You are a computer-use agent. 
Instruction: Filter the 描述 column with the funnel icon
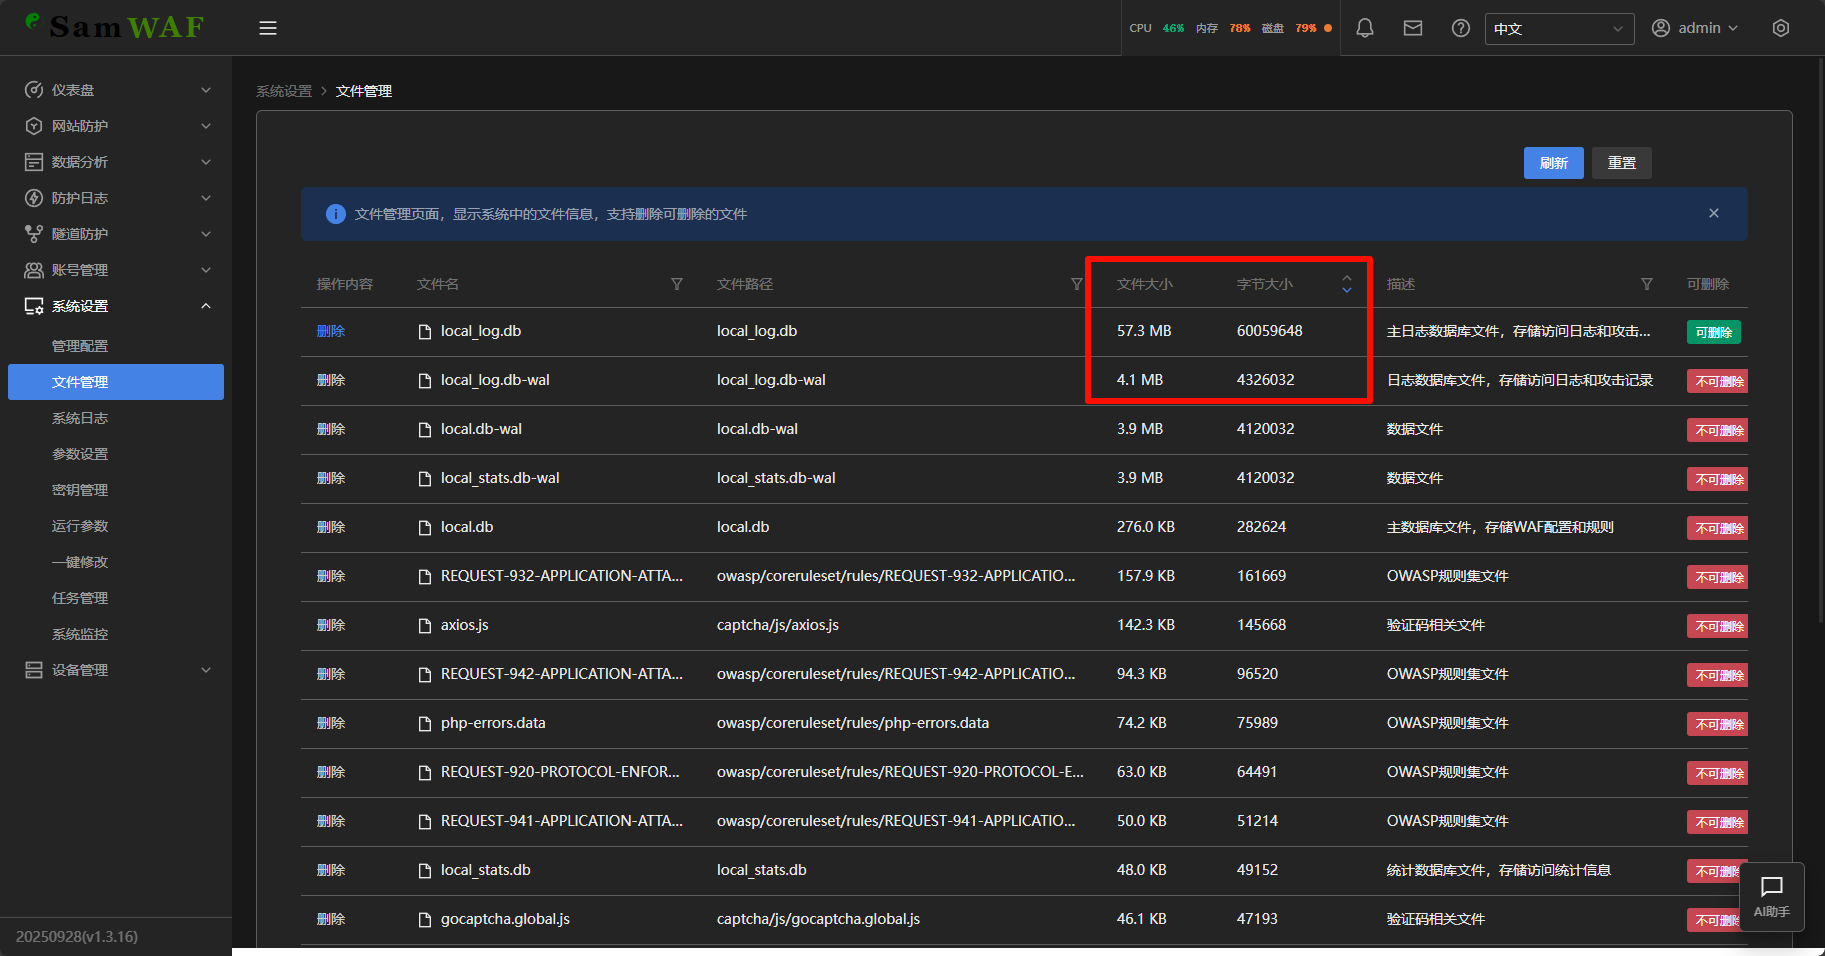coord(1646,284)
